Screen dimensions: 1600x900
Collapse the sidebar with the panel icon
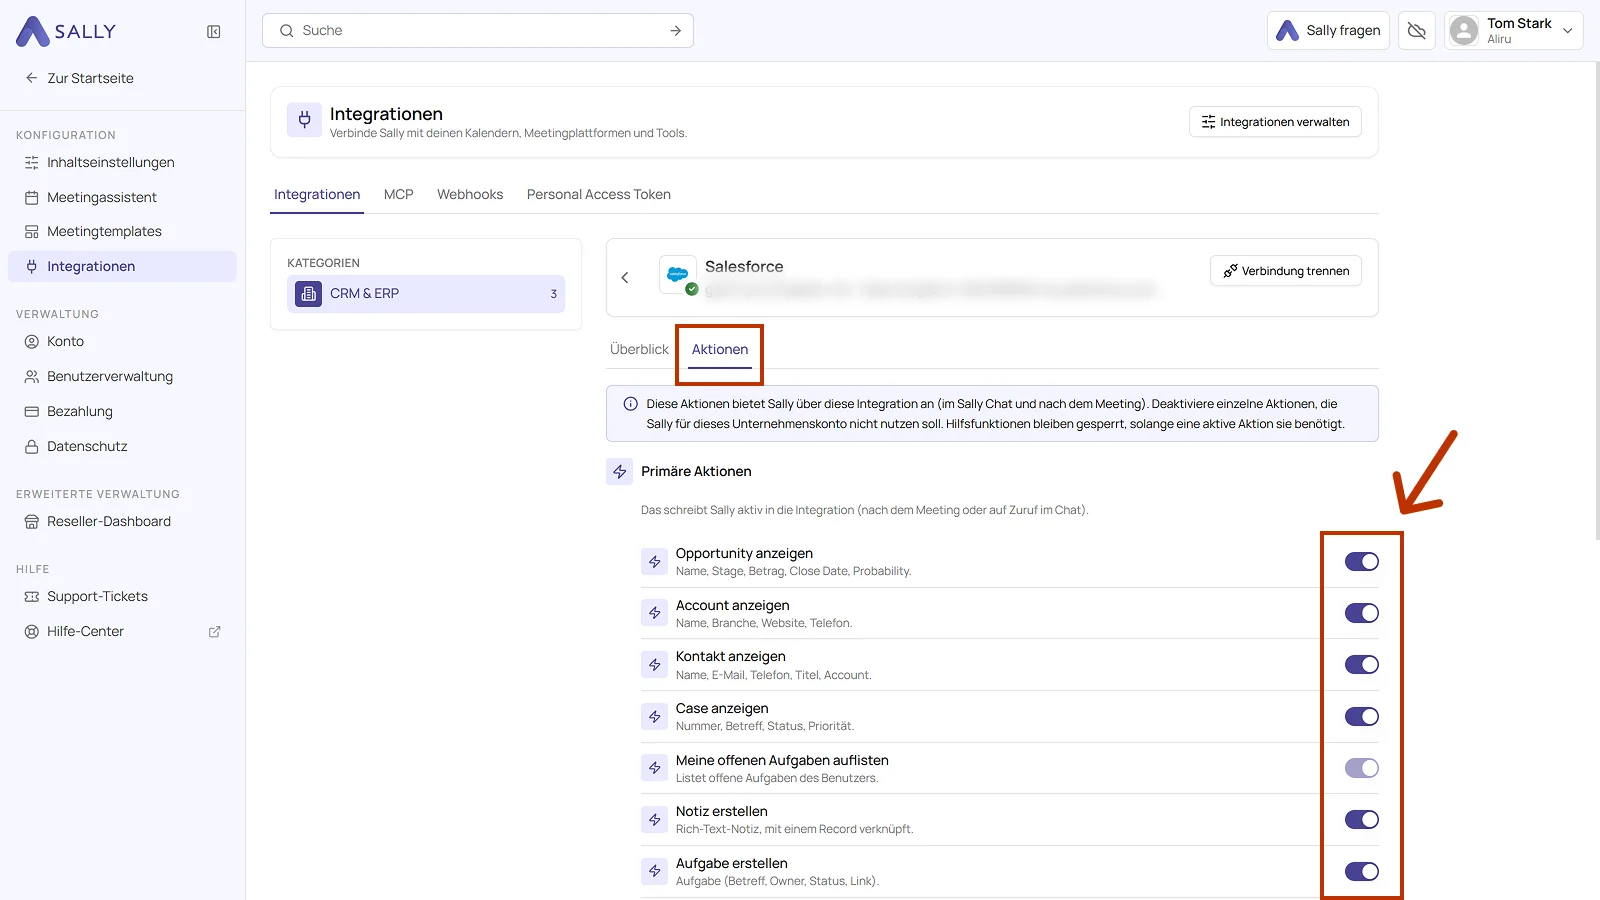(214, 32)
